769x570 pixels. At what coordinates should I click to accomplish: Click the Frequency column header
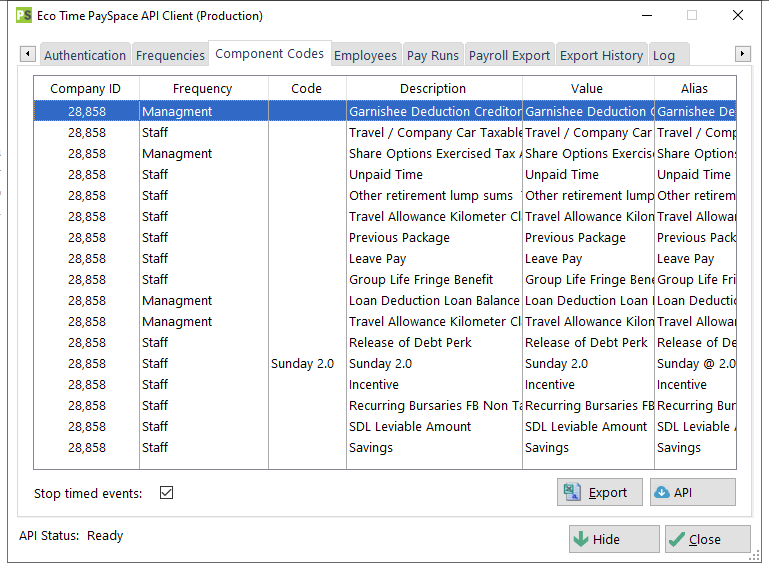pyautogui.click(x=204, y=88)
